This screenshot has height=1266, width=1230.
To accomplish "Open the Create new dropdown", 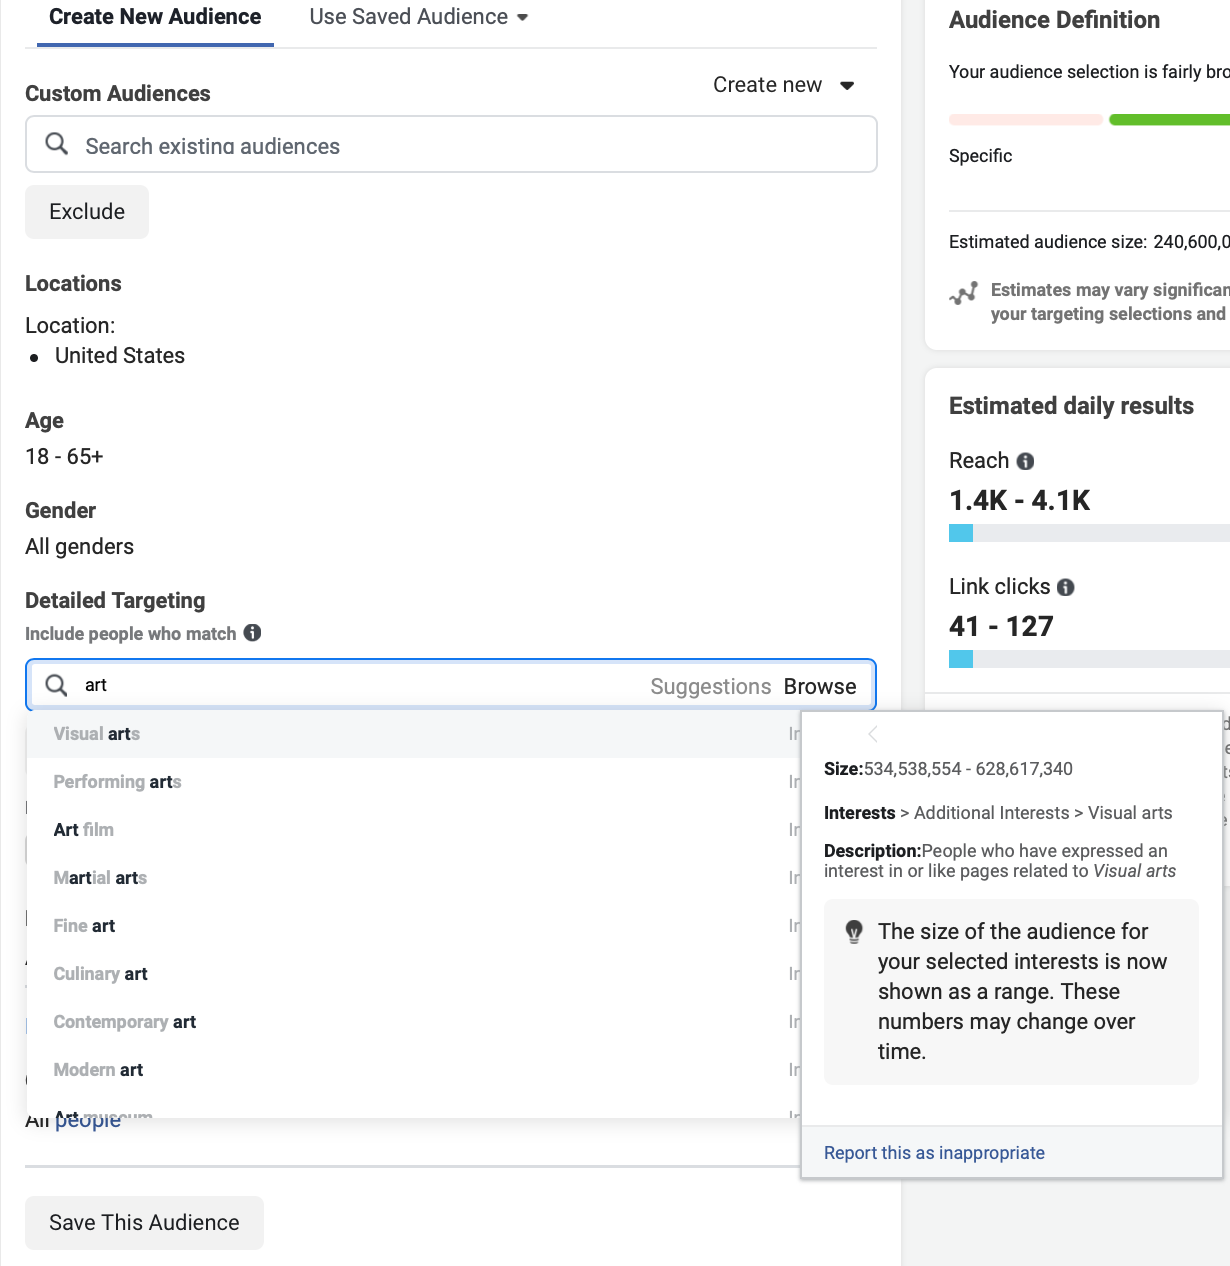I will click(784, 85).
